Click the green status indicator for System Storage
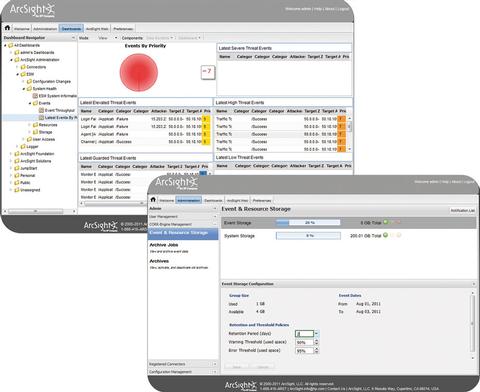This screenshot has width=480, height=392. [x=385, y=235]
